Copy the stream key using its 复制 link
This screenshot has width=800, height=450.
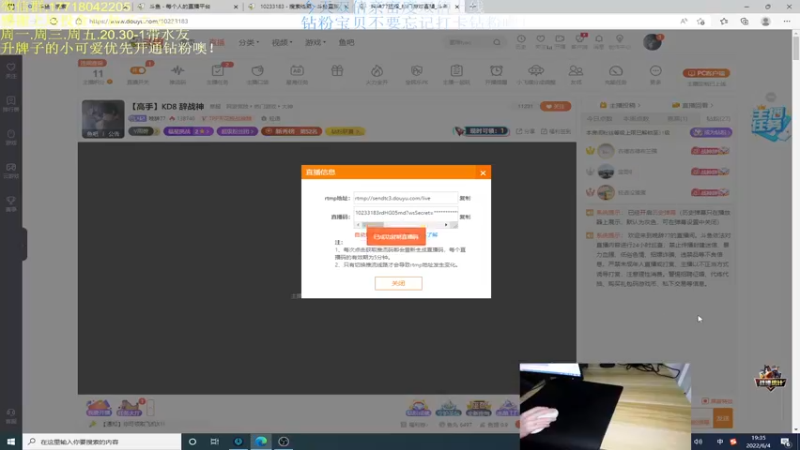pos(465,217)
